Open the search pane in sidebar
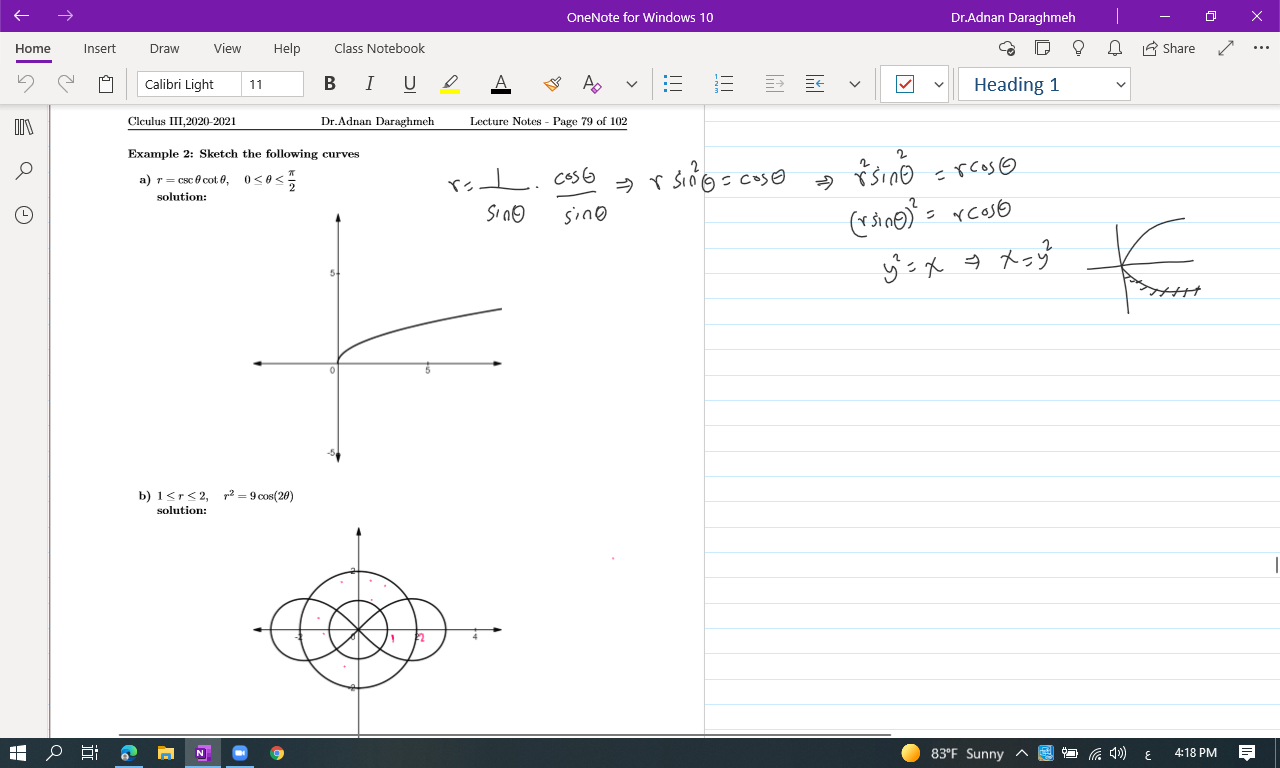The height and width of the screenshot is (768, 1280). (24, 171)
